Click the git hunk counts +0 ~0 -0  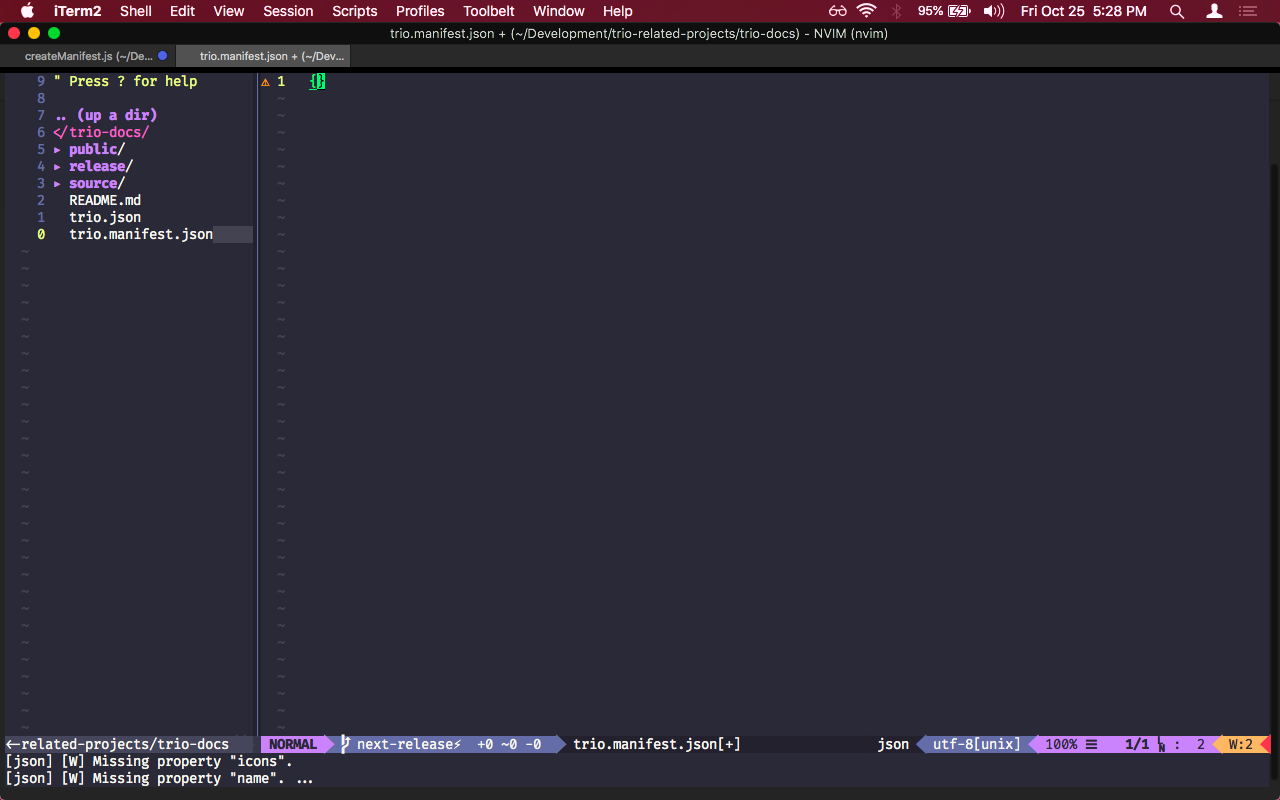[x=509, y=744]
